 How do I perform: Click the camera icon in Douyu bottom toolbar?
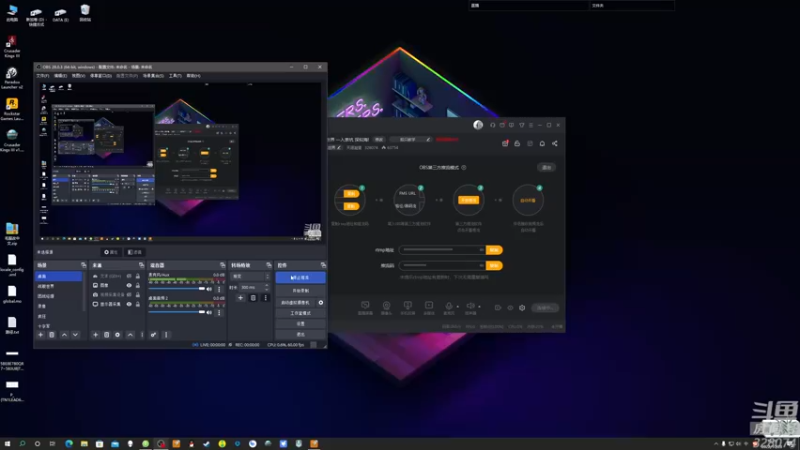coord(386,306)
